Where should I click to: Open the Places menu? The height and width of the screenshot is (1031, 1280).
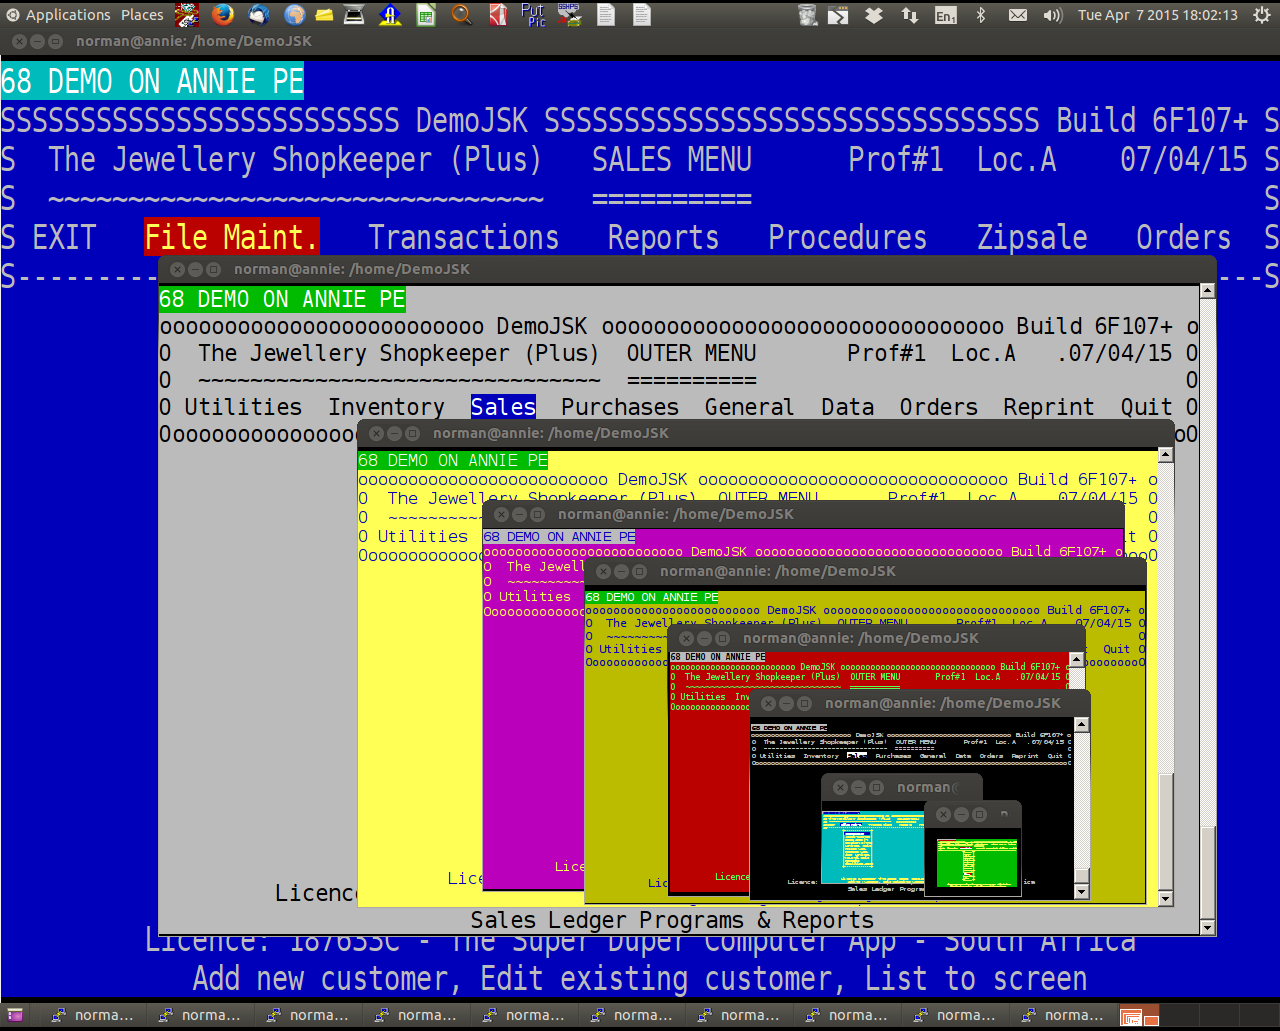pyautogui.click(x=142, y=15)
